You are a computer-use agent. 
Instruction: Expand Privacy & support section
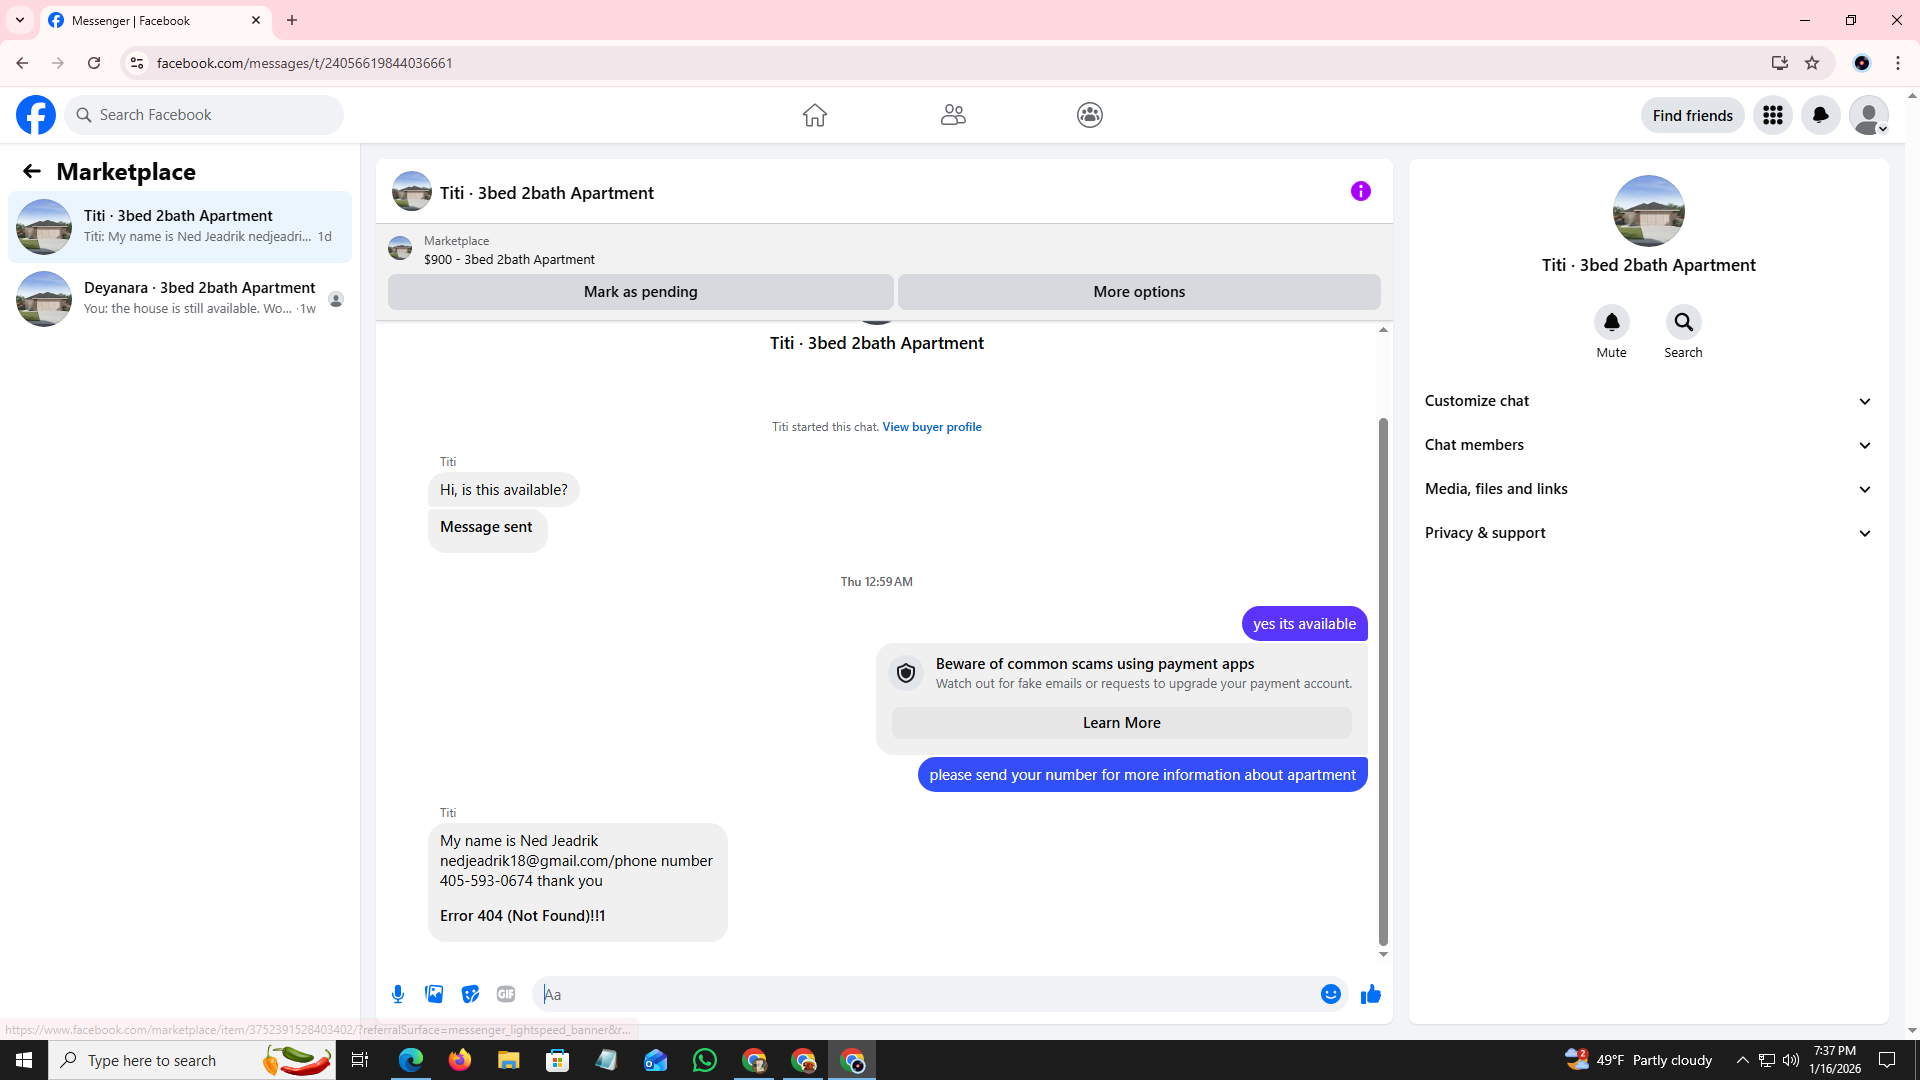pos(1647,533)
